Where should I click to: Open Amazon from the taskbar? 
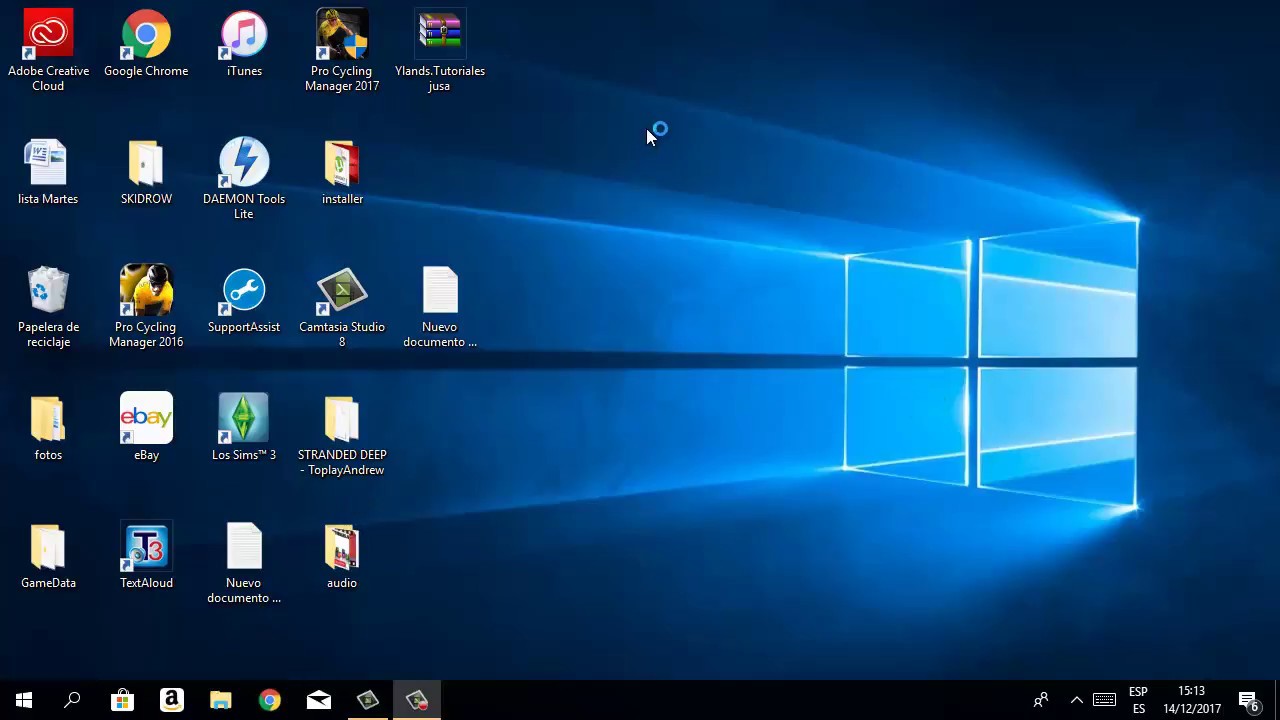(172, 700)
